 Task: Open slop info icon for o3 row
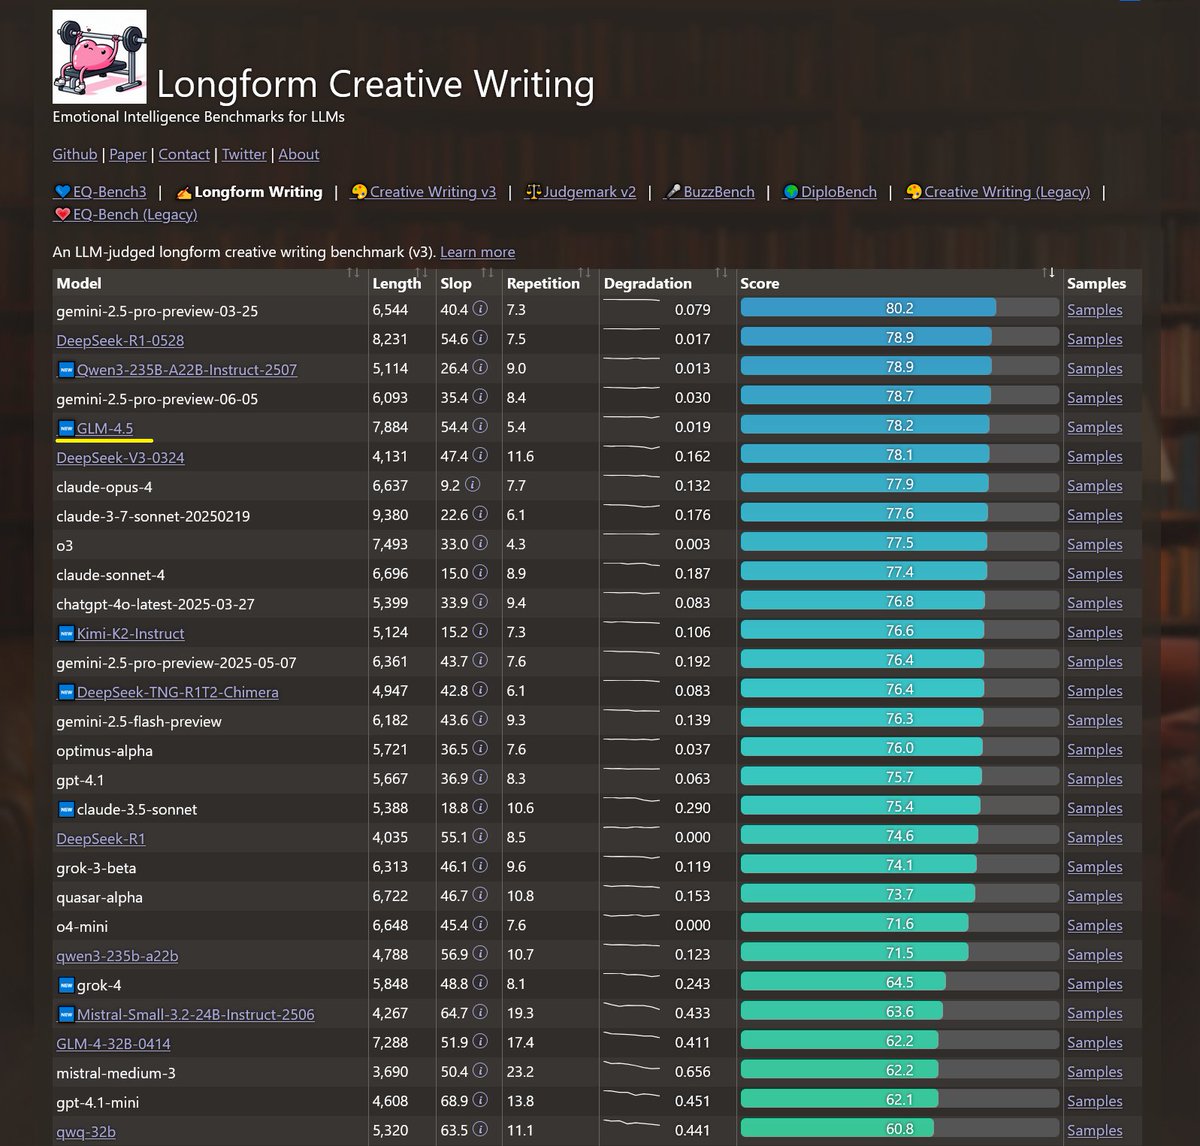(480, 543)
